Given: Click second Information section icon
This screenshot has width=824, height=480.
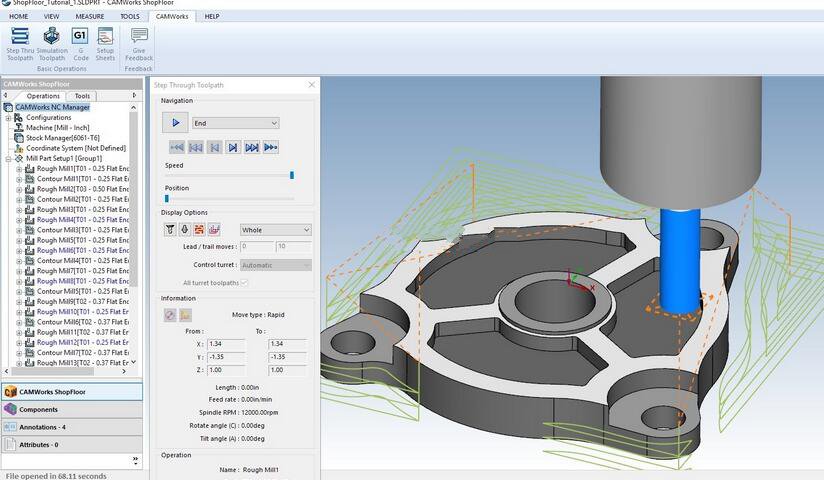Looking at the screenshot, I should [x=185, y=315].
